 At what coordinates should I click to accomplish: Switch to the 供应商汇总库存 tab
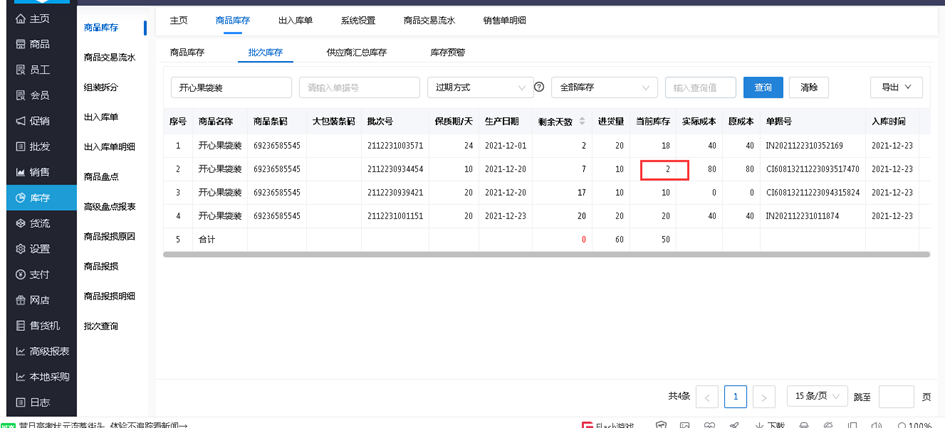pyautogui.click(x=356, y=52)
